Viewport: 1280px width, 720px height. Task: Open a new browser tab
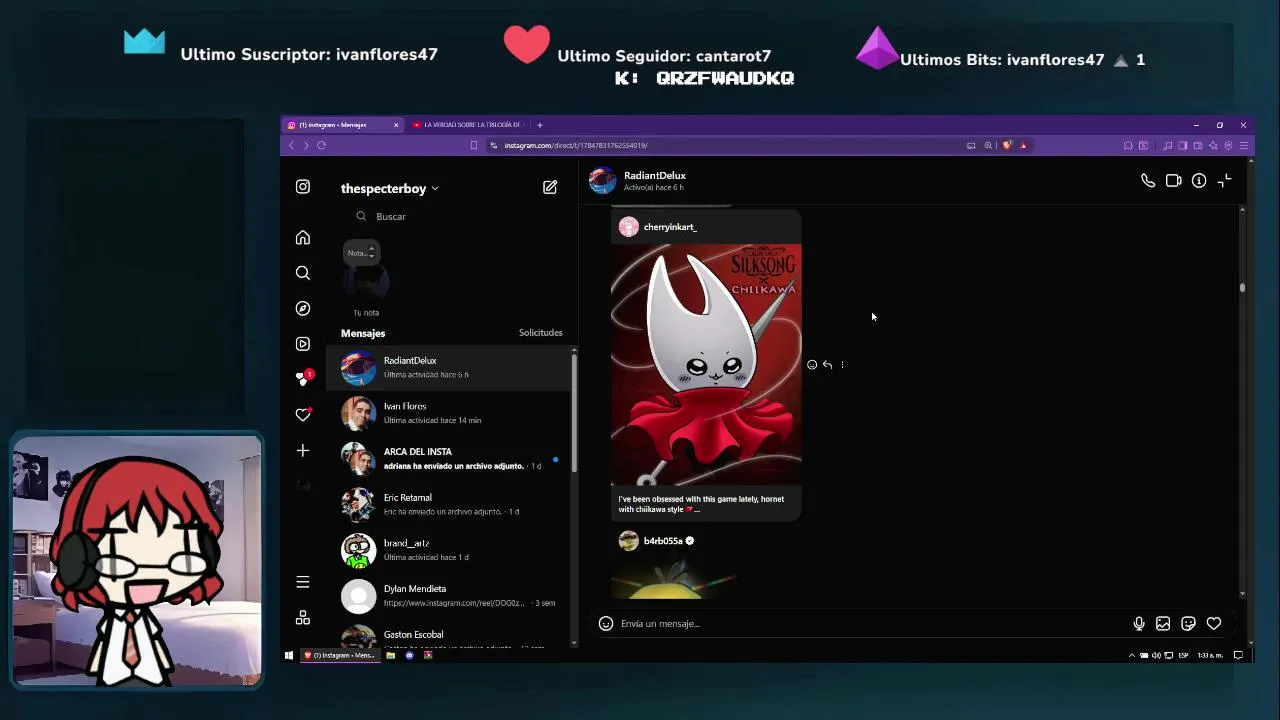[x=540, y=125]
